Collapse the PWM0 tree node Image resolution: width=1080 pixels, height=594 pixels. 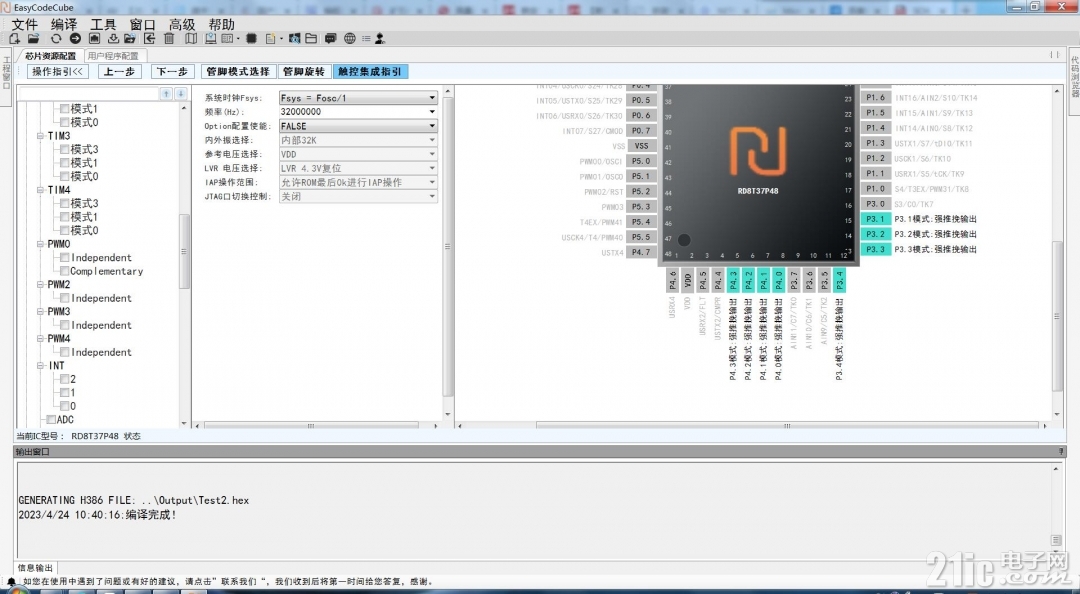click(41, 244)
